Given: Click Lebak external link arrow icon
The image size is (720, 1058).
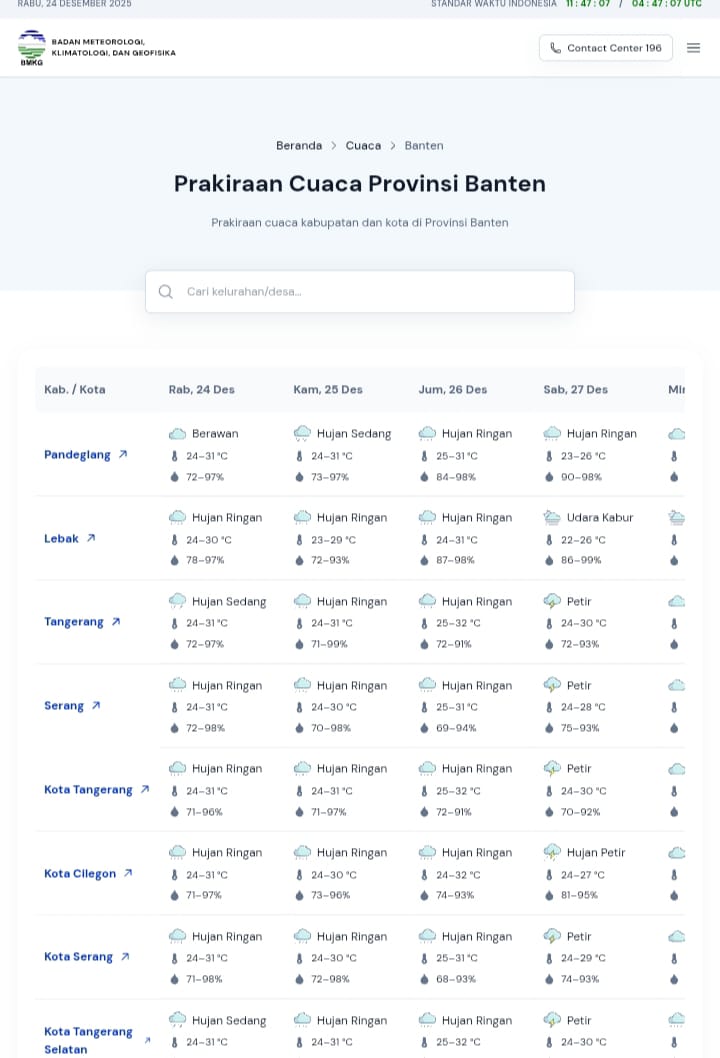Looking at the screenshot, I should pos(91,538).
